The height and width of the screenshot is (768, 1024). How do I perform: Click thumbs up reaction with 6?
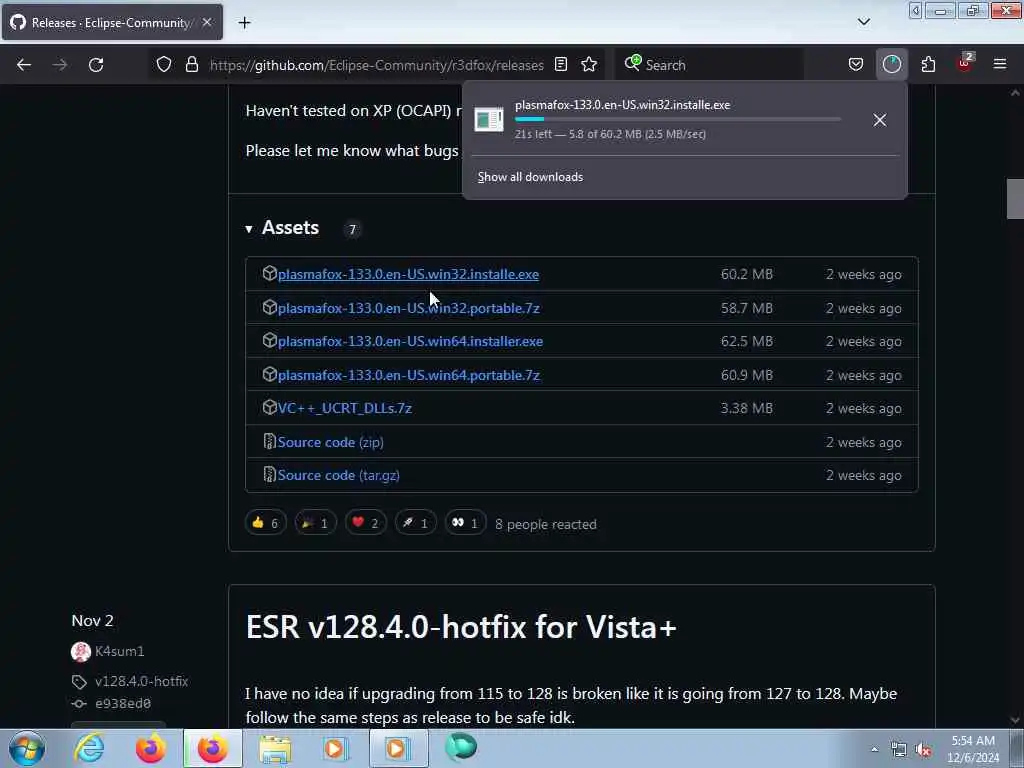(265, 523)
